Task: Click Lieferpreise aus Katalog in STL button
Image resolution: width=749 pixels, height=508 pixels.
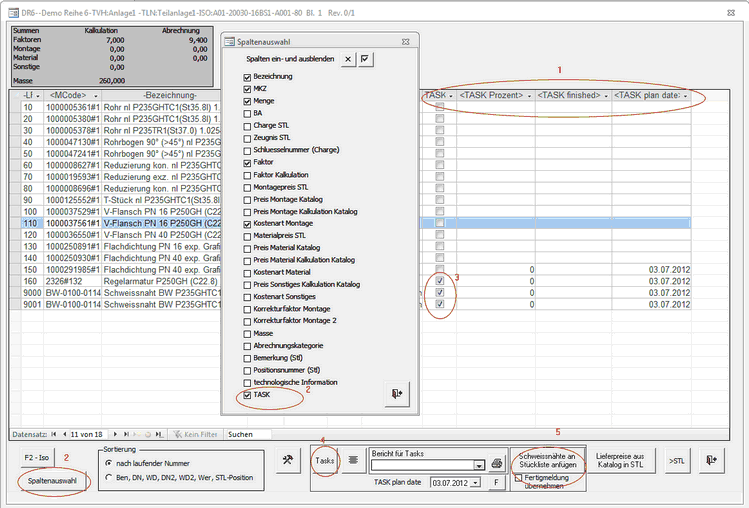Action: 626,460
